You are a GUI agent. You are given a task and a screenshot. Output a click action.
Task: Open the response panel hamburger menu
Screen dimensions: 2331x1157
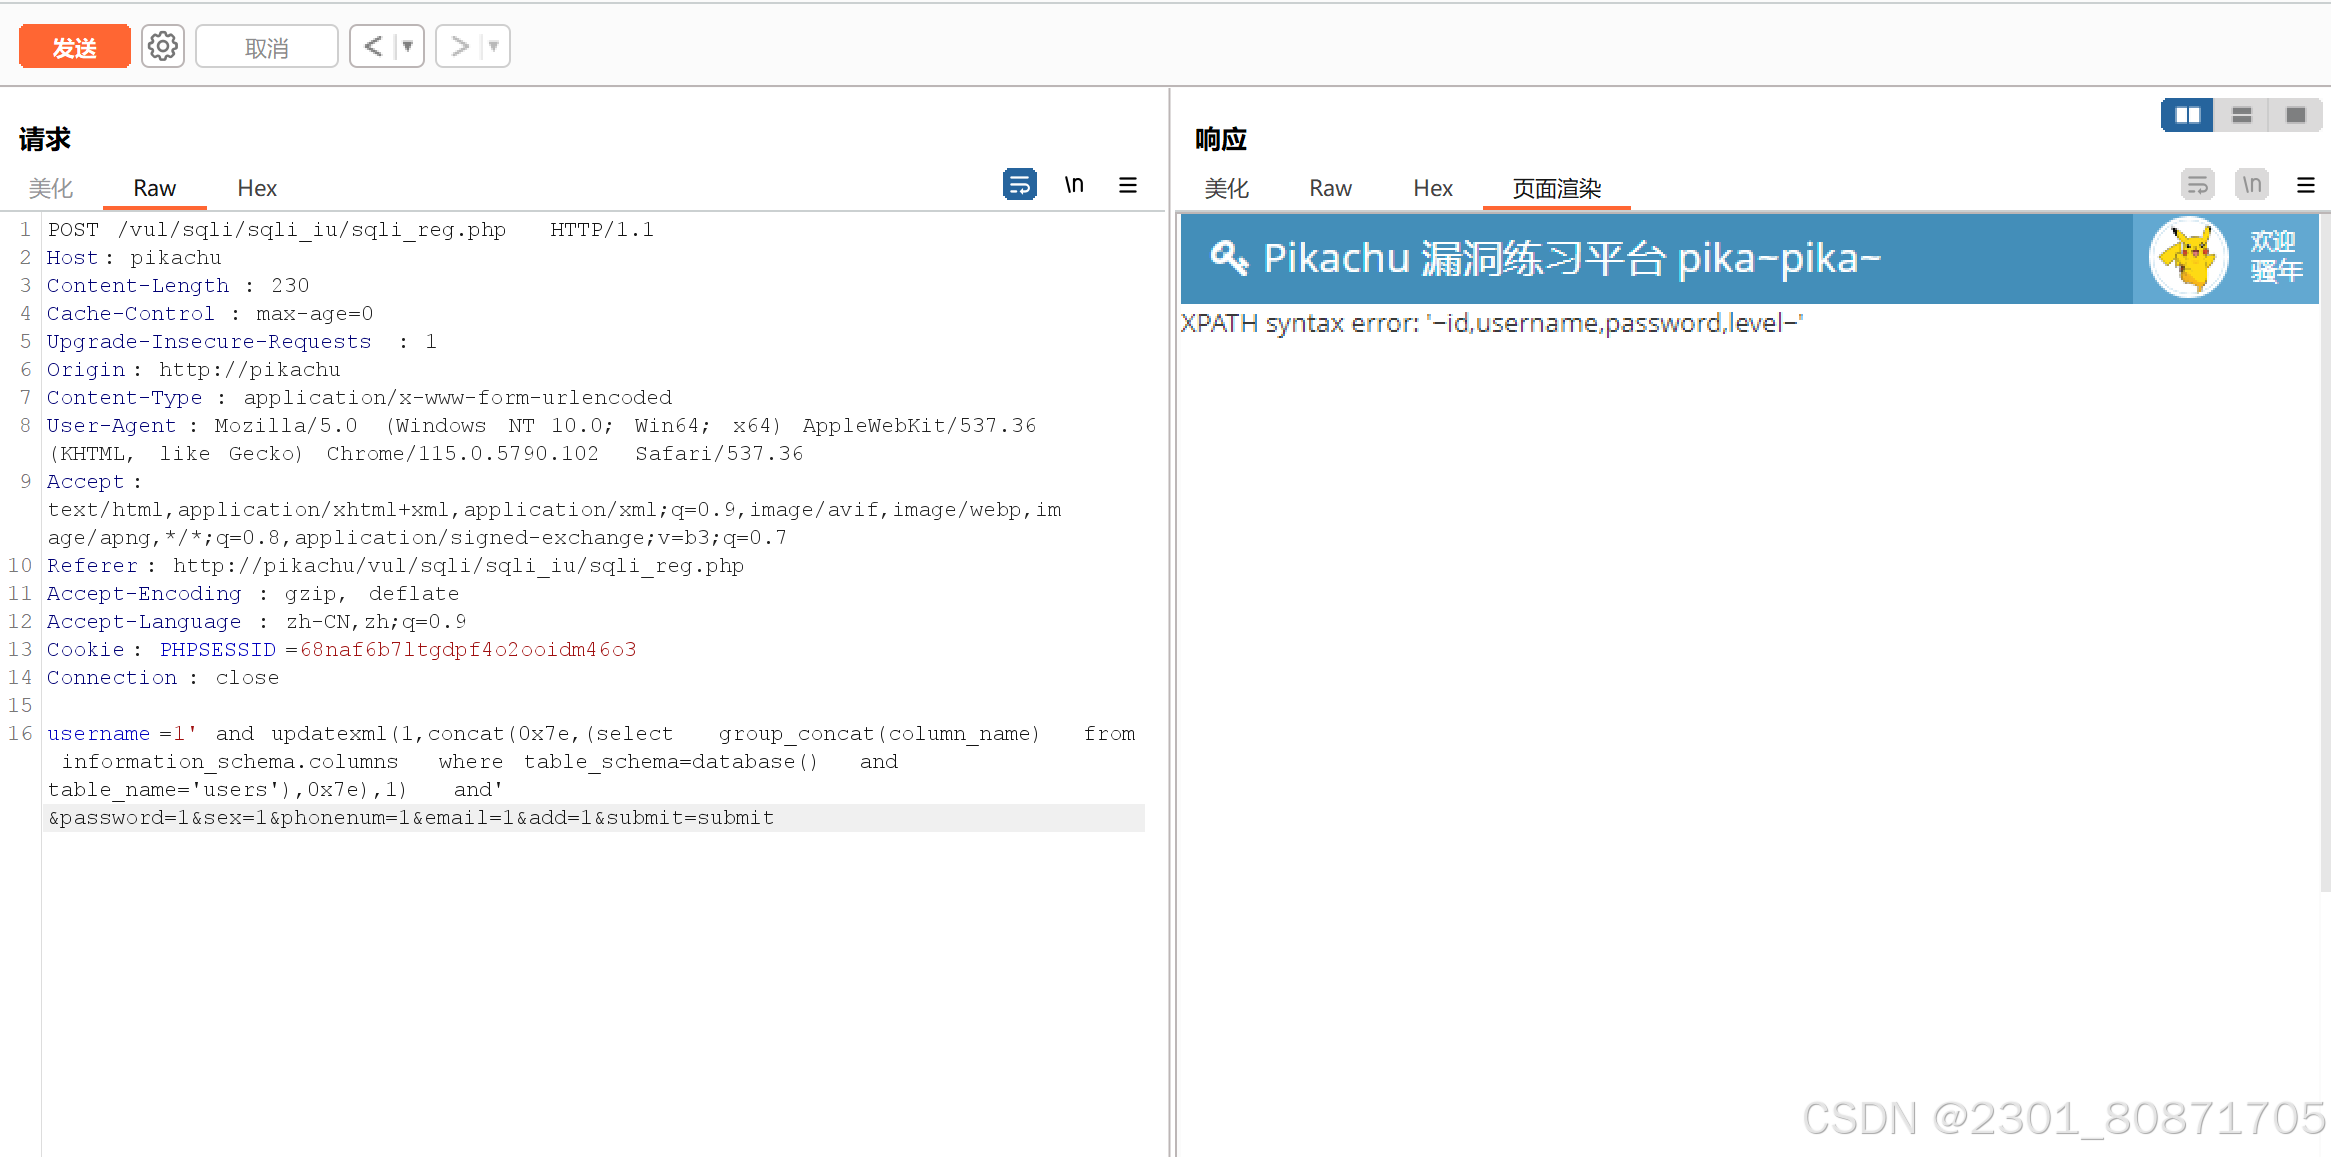click(2306, 185)
